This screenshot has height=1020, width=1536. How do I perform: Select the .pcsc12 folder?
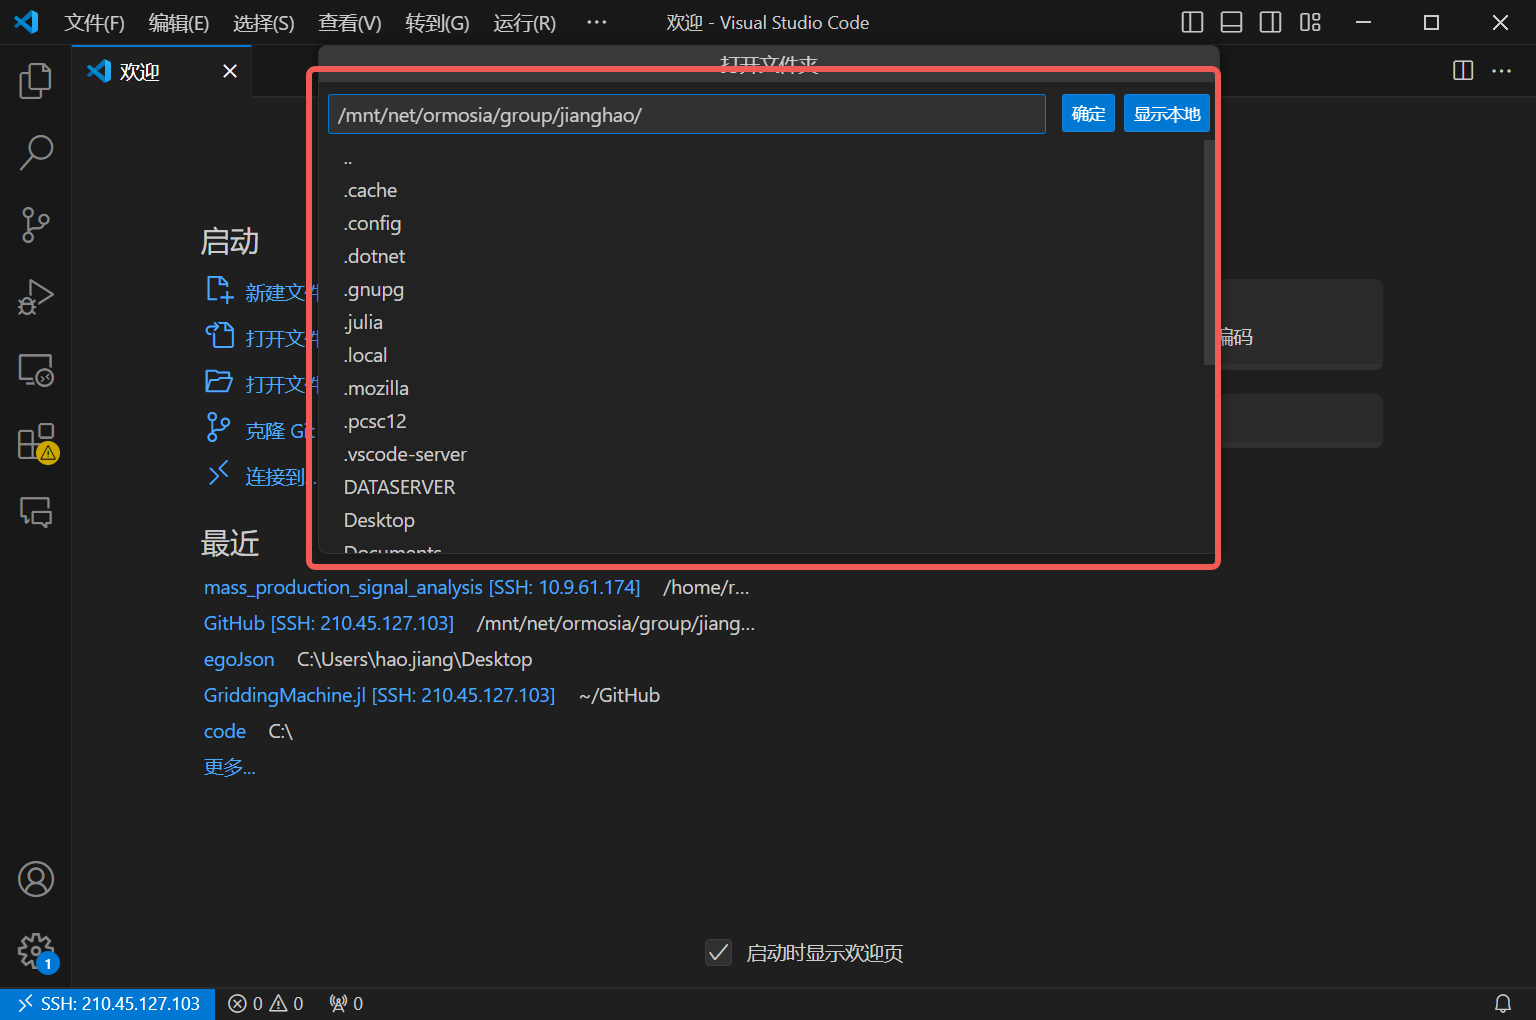[761, 421]
